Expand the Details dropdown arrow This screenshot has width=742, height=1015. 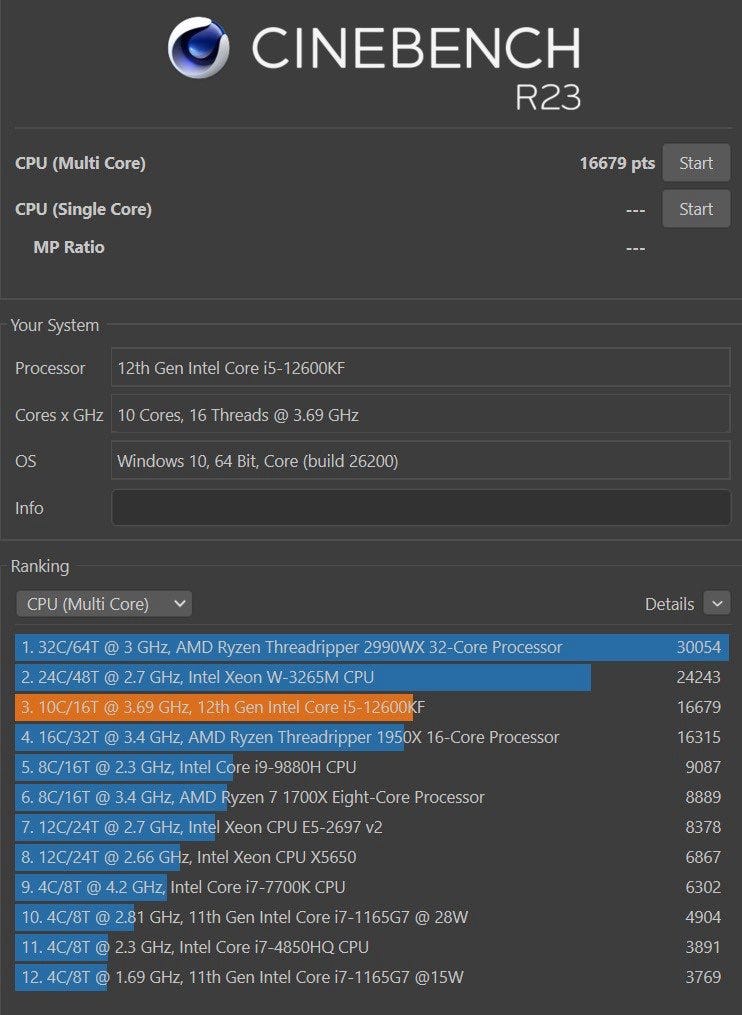click(x=717, y=604)
